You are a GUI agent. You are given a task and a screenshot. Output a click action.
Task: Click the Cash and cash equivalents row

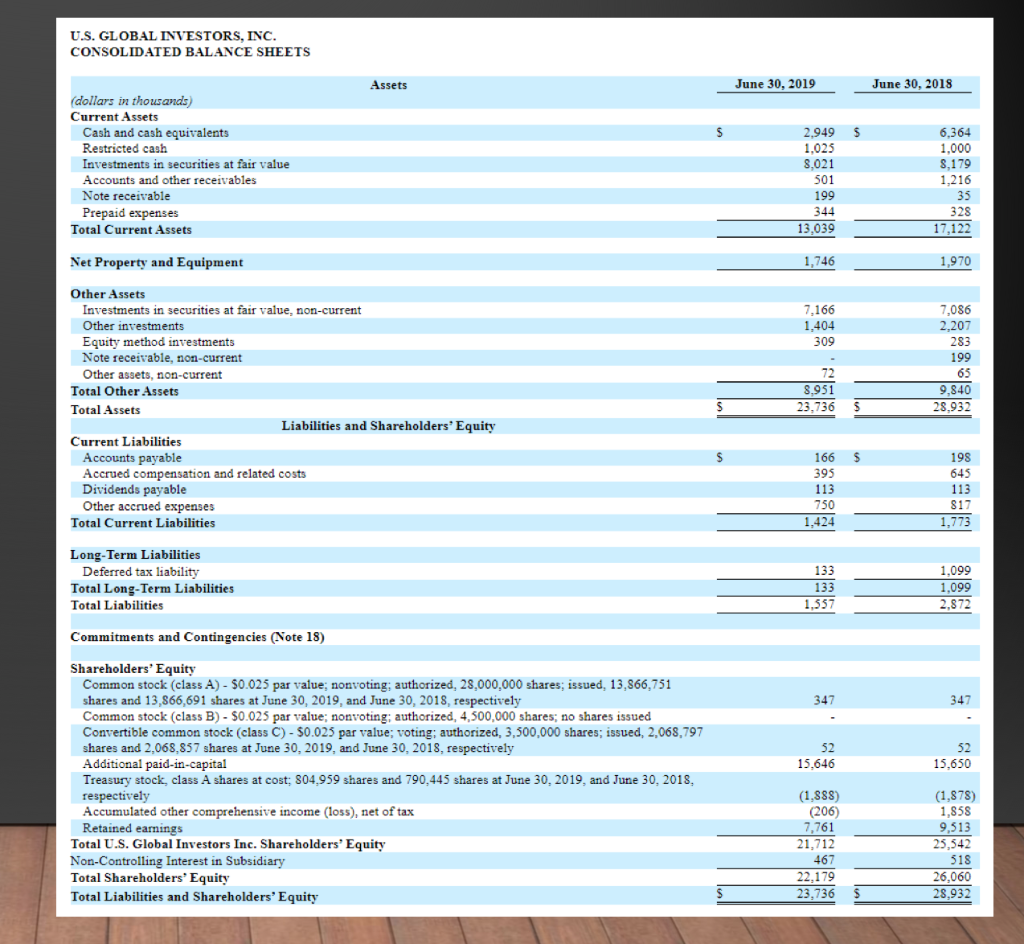click(x=155, y=132)
